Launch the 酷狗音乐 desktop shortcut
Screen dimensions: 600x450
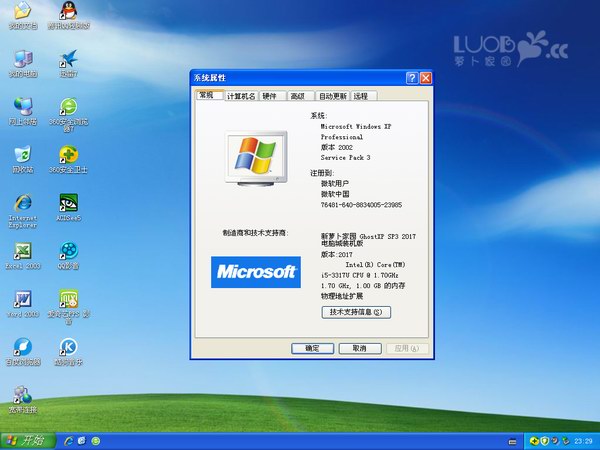pyautogui.click(x=68, y=347)
